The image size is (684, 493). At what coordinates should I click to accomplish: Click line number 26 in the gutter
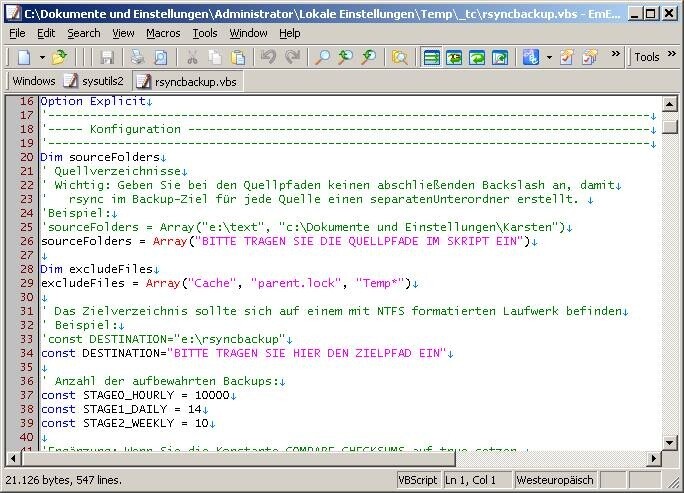tap(27, 241)
